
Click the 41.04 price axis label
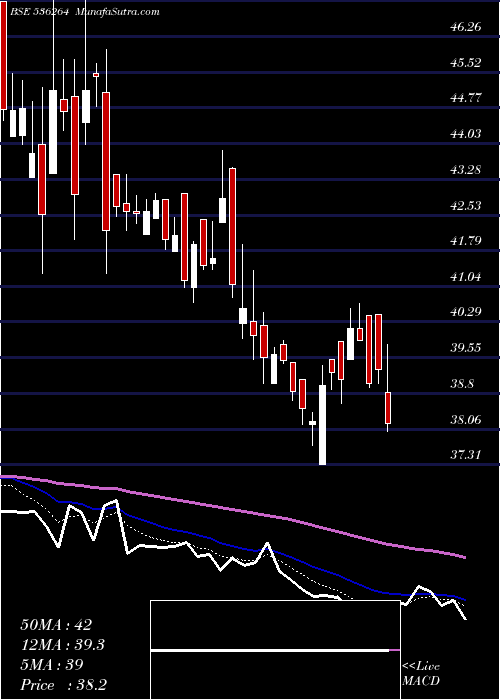[466, 277]
